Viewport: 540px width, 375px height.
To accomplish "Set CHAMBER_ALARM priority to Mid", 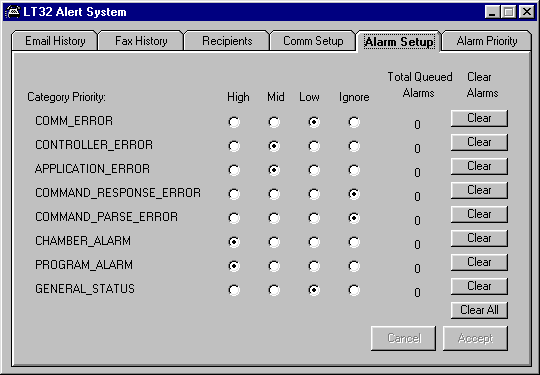I will coord(274,242).
